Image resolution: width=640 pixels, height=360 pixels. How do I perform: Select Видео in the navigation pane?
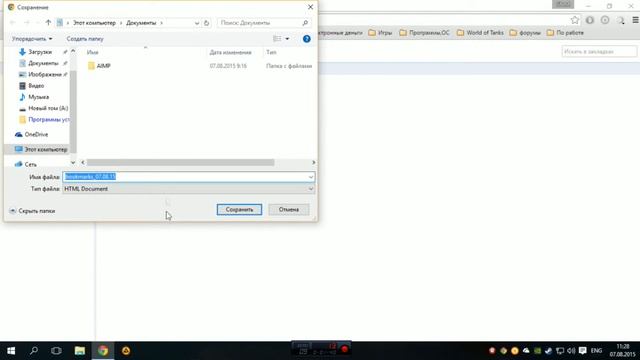pyautogui.click(x=36, y=86)
